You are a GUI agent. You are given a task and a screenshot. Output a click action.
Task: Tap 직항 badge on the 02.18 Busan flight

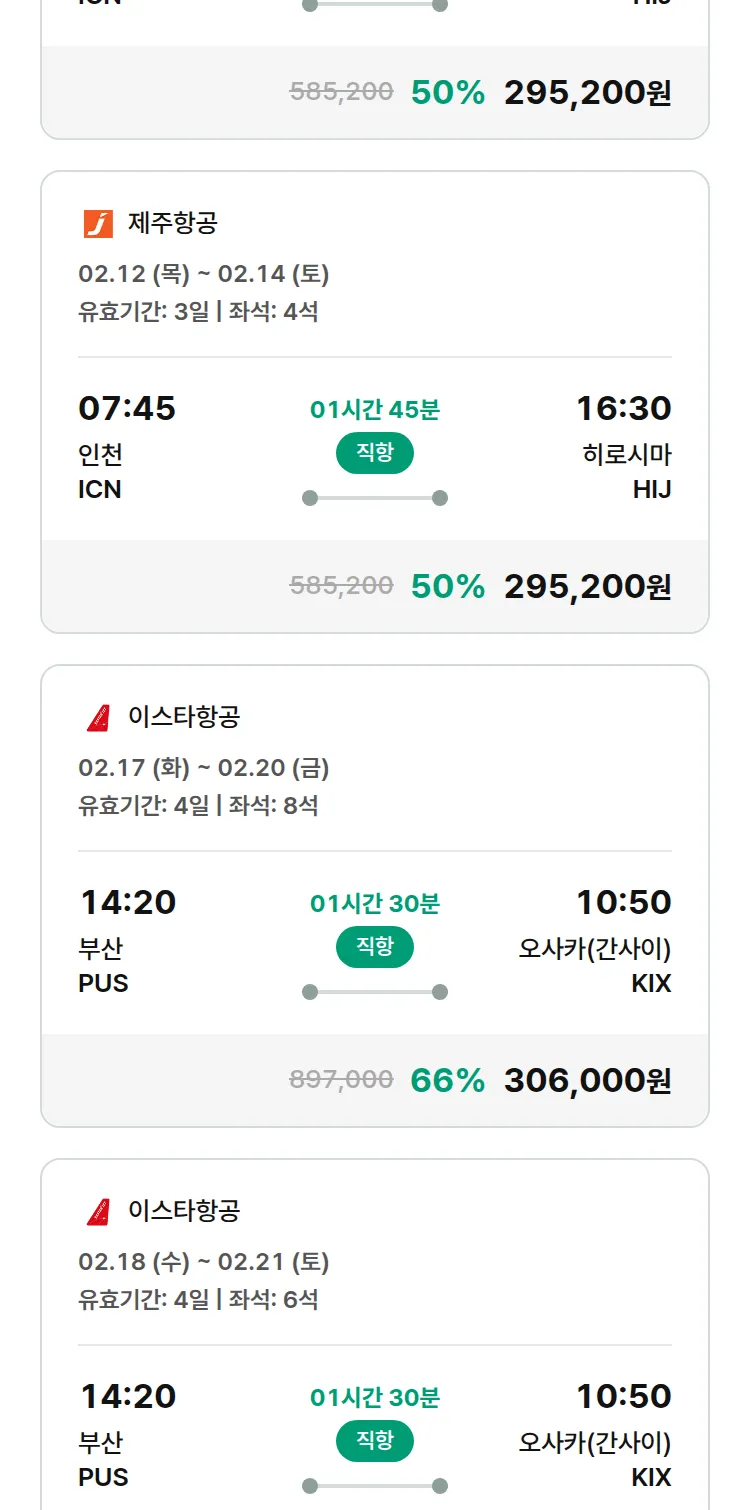point(374,1442)
